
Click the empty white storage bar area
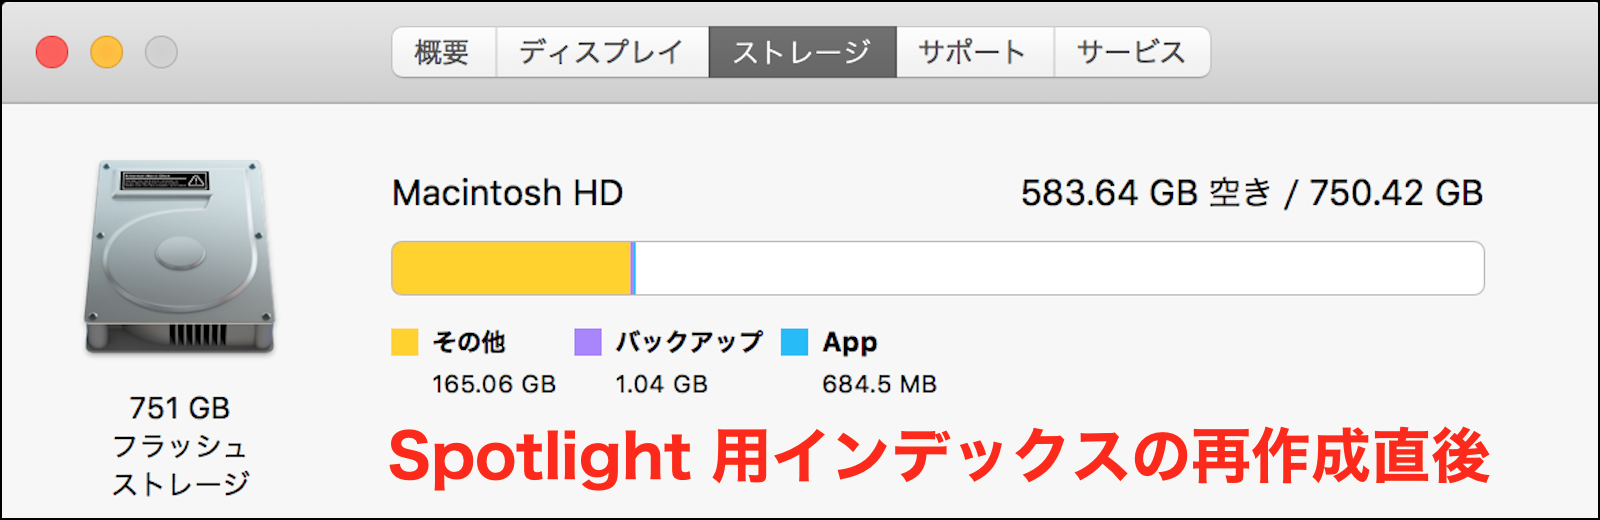1058,268
